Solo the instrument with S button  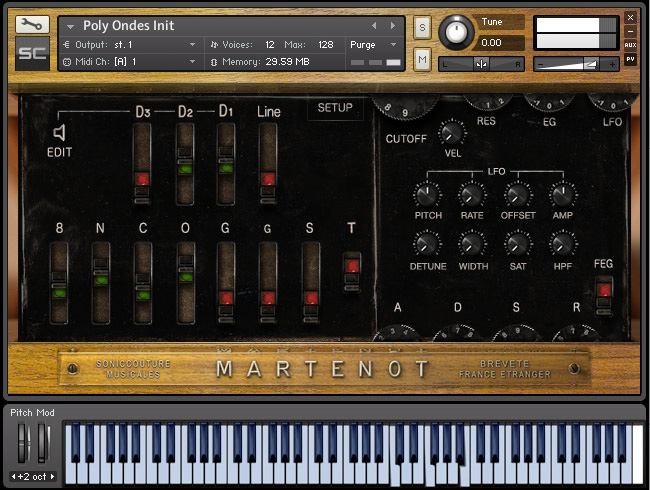point(422,27)
